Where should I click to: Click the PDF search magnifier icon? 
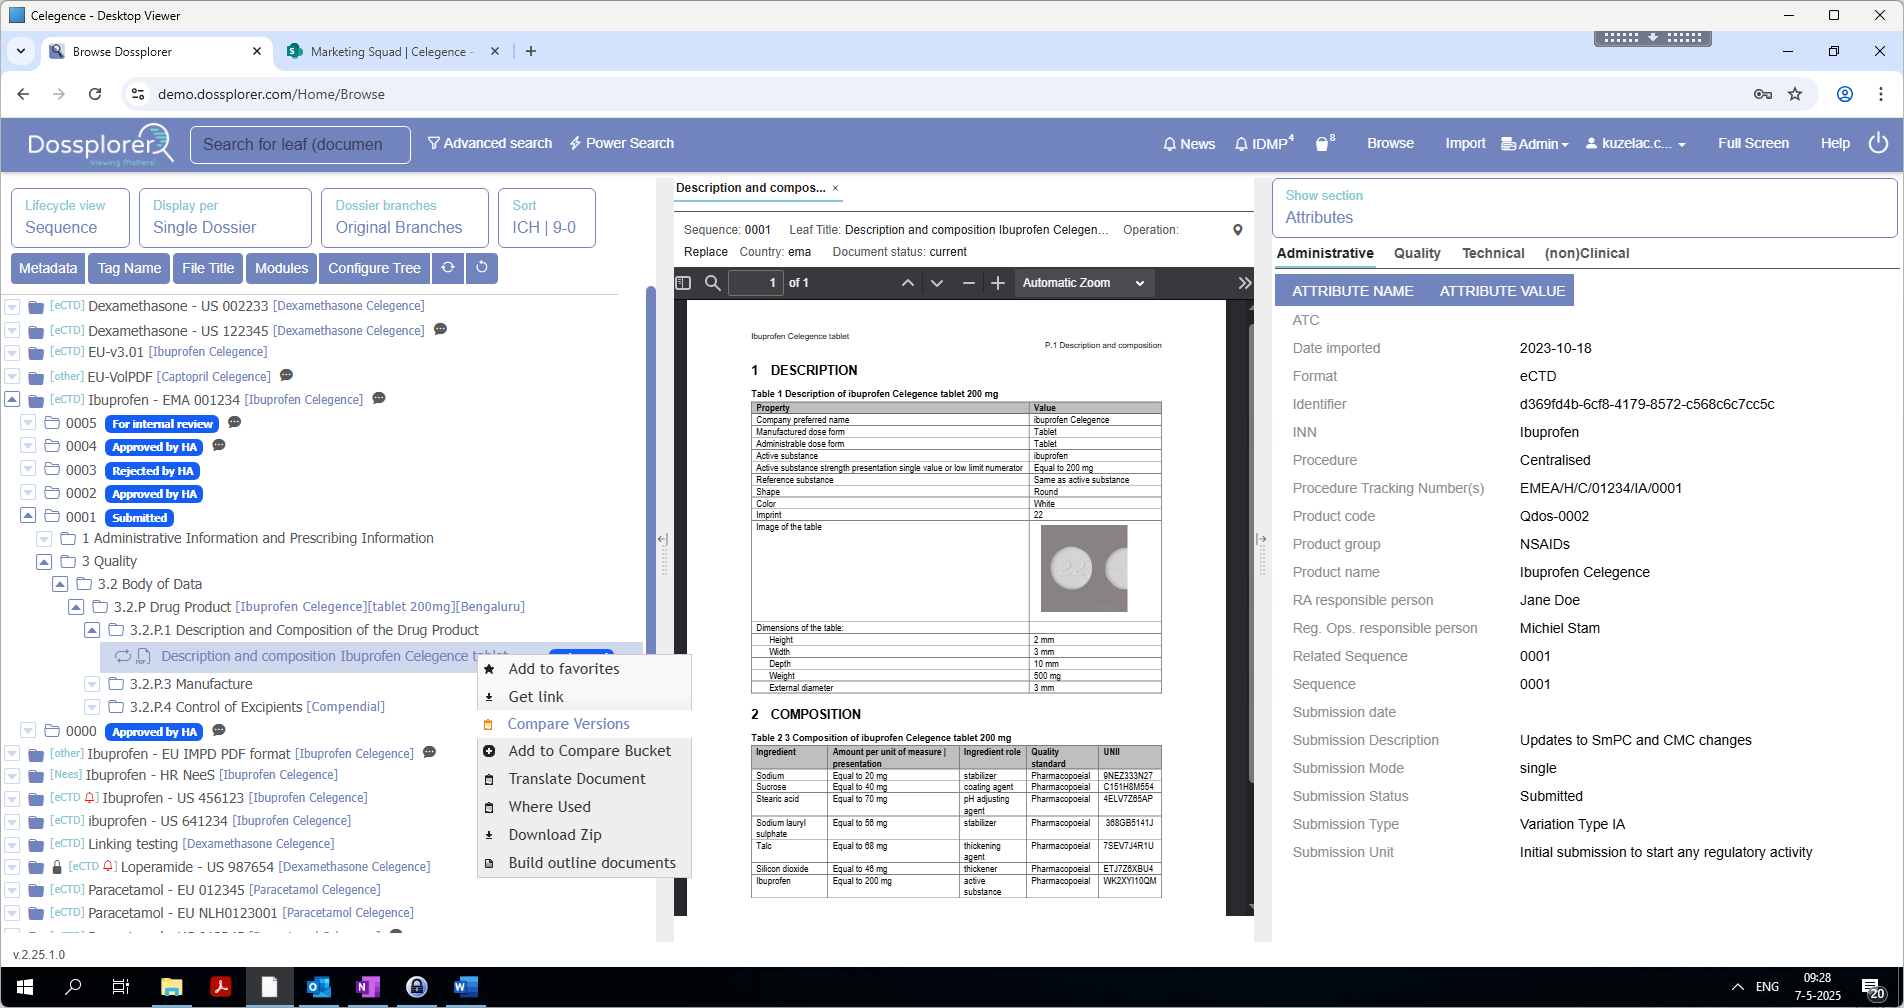713,283
